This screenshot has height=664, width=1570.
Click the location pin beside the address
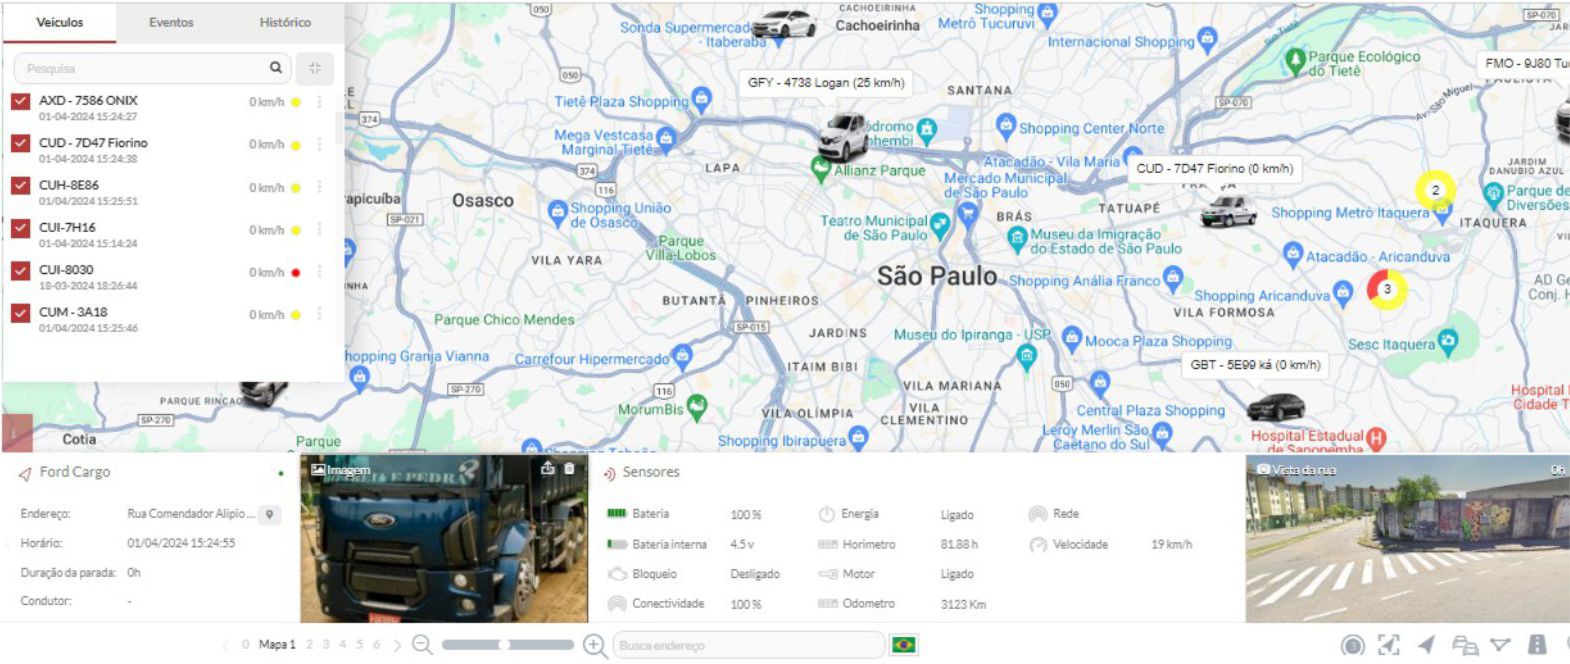click(269, 514)
